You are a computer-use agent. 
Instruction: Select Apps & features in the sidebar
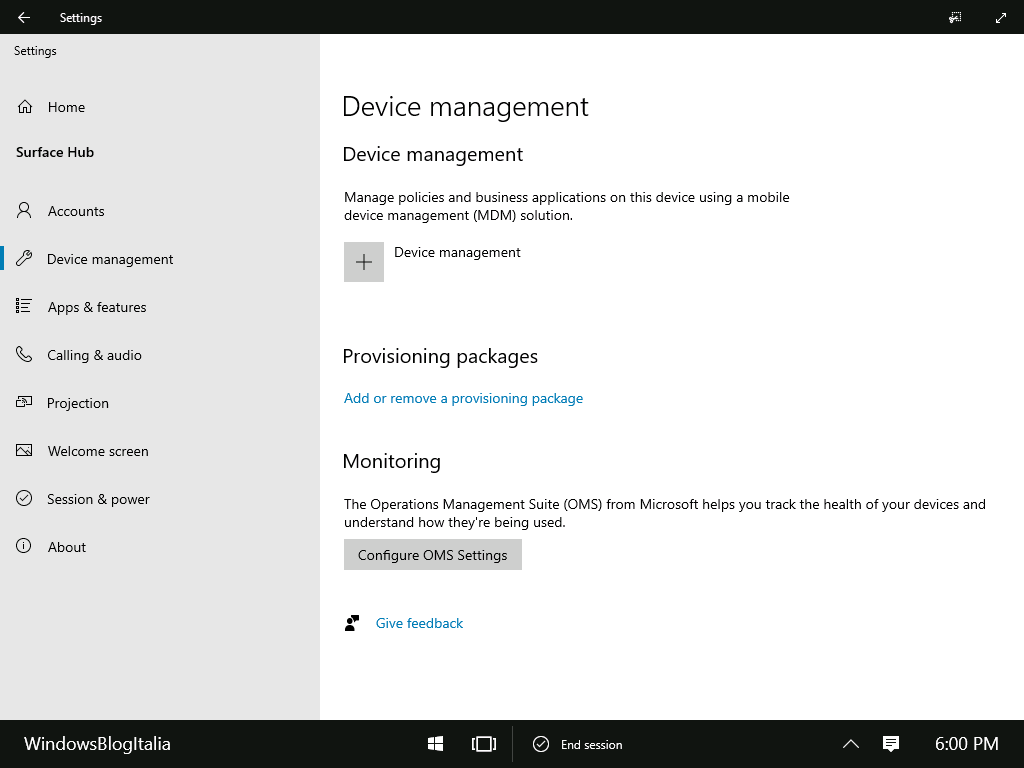160,307
